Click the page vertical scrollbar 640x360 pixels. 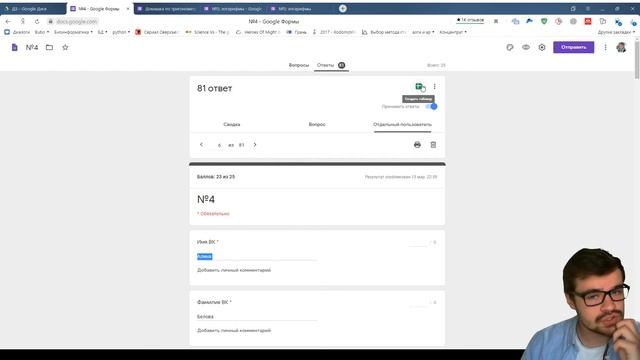tap(637, 59)
